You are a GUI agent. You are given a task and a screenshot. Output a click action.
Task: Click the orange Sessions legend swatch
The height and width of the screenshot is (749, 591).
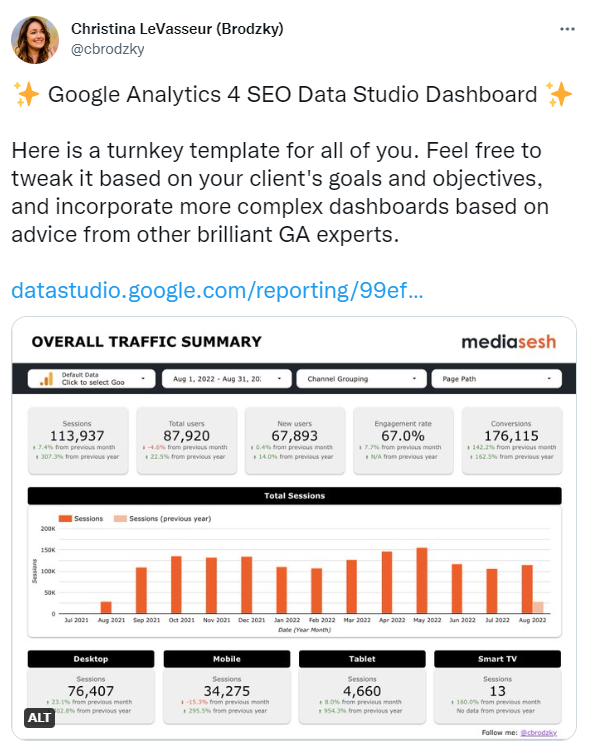pyautogui.click(x=65, y=519)
